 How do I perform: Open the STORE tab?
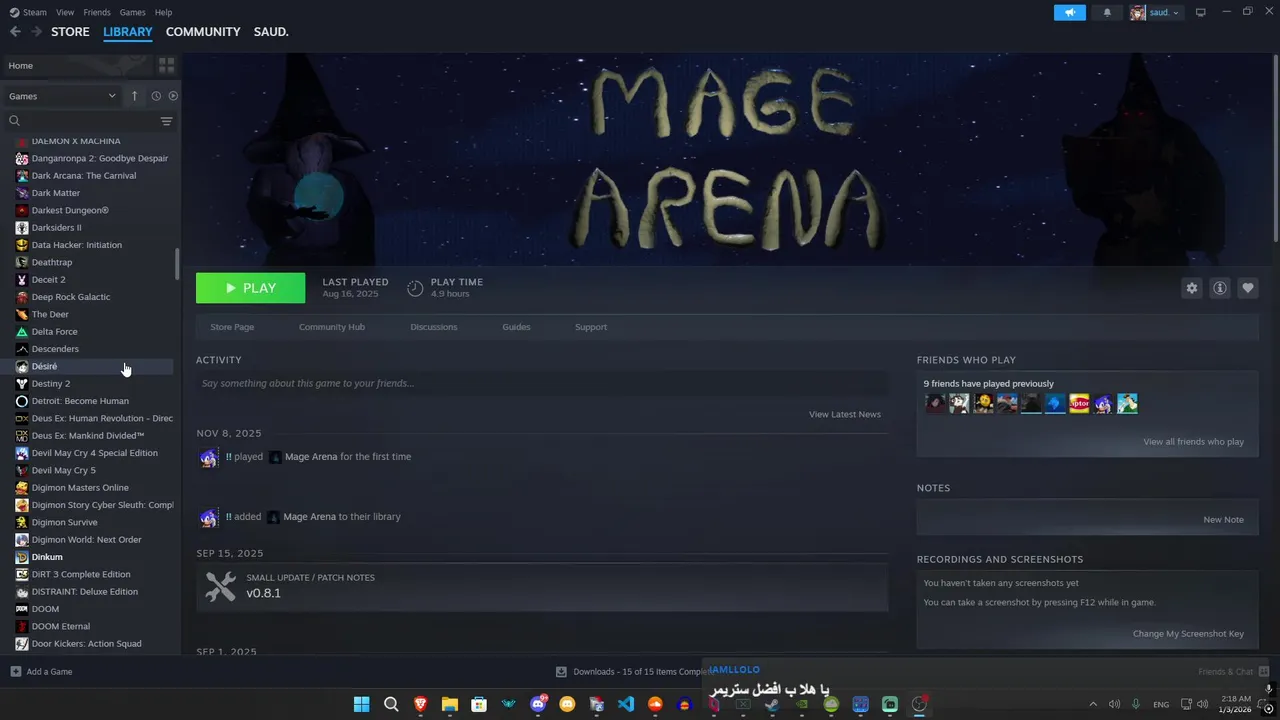point(70,32)
